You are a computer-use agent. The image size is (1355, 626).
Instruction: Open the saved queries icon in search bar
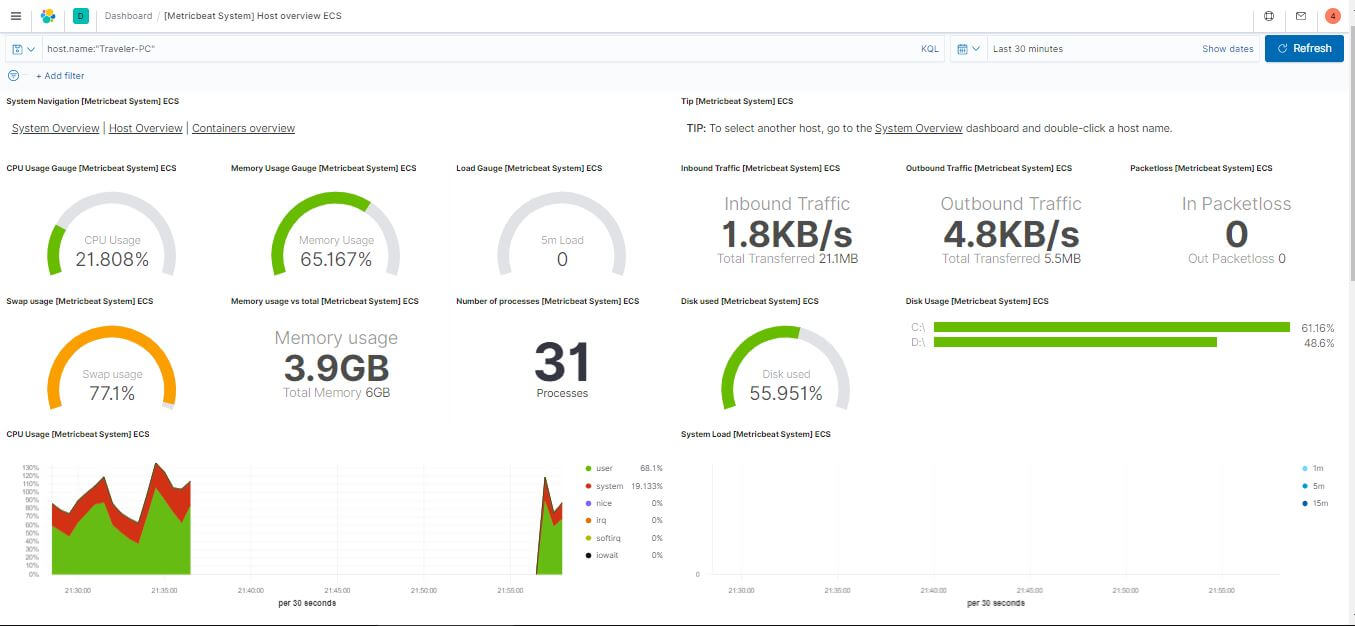pyautogui.click(x=16, y=48)
